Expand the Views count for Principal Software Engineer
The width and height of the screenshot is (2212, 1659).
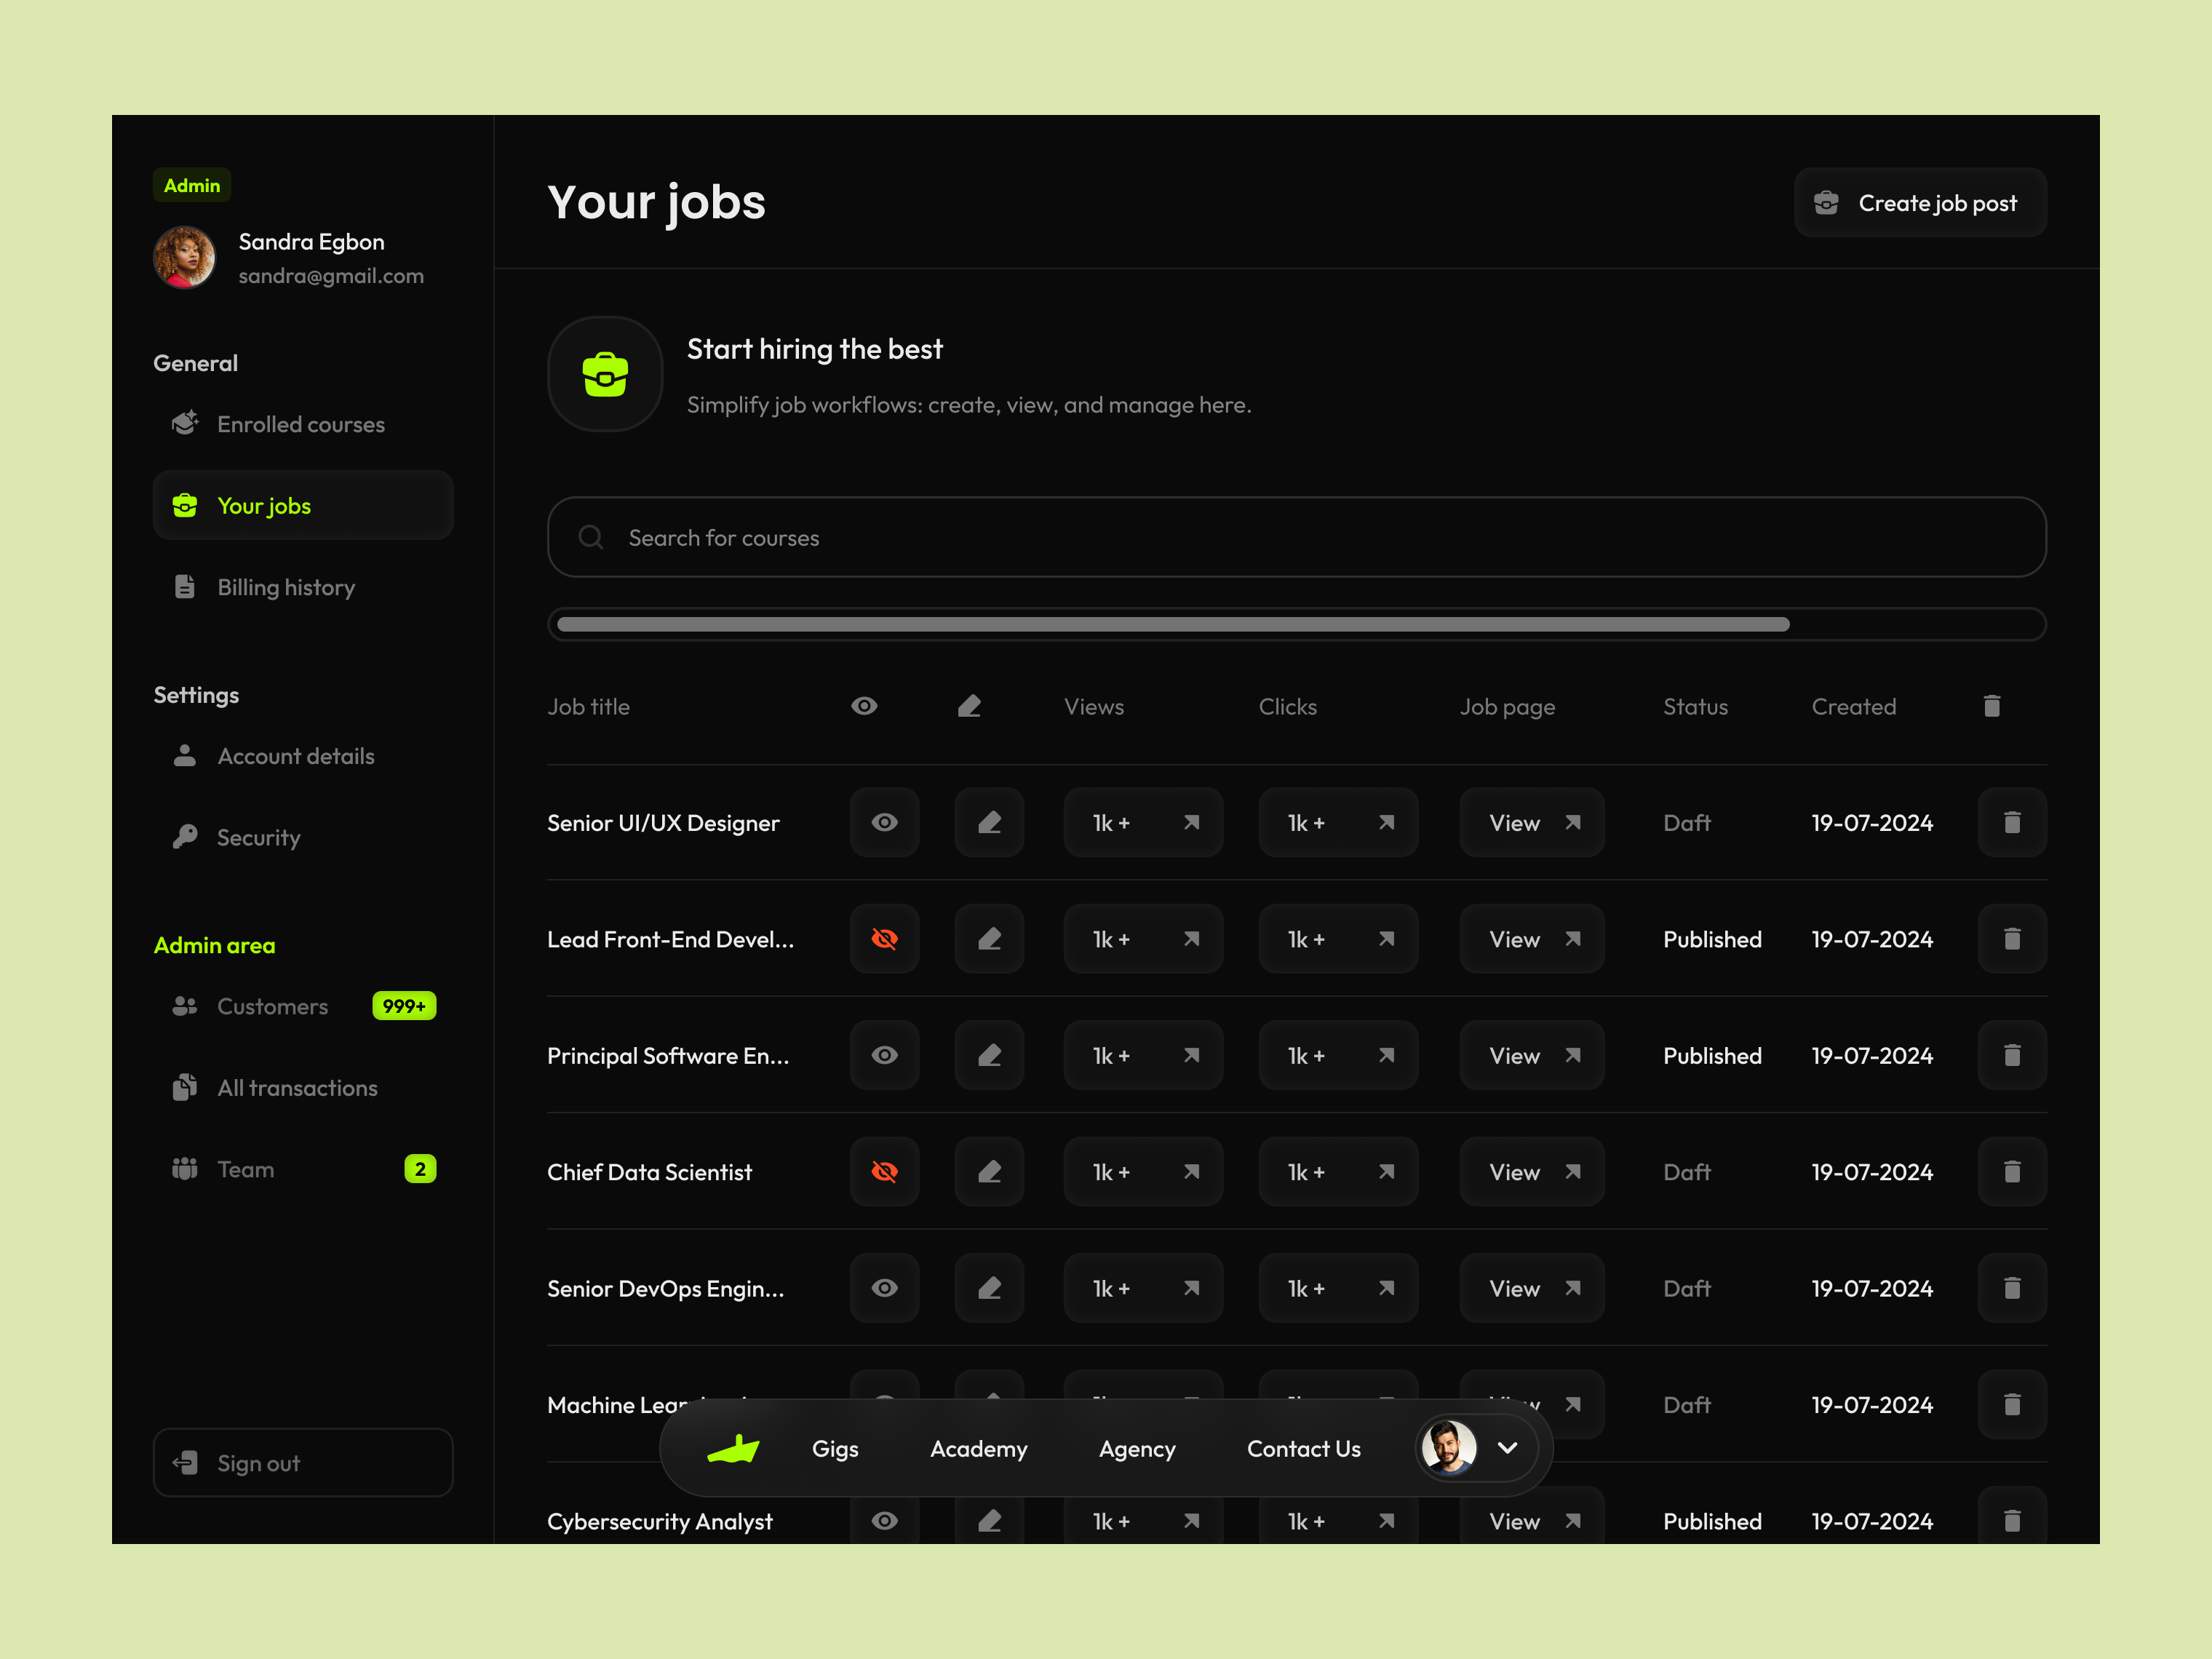[x=1142, y=1055]
